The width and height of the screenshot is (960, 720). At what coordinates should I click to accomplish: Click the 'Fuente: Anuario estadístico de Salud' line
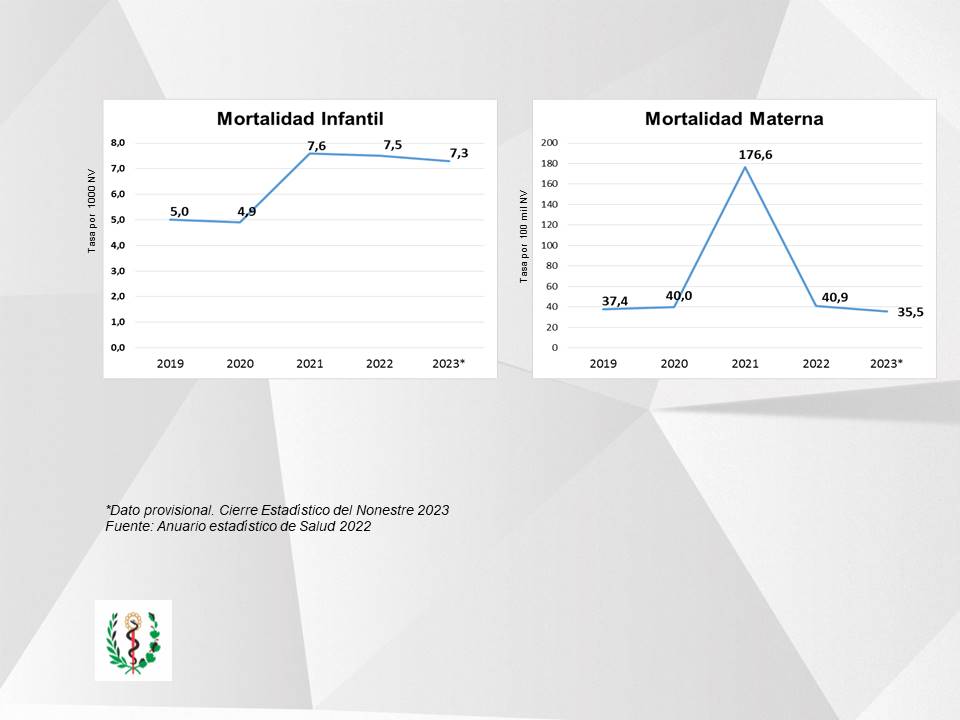pos(238,526)
